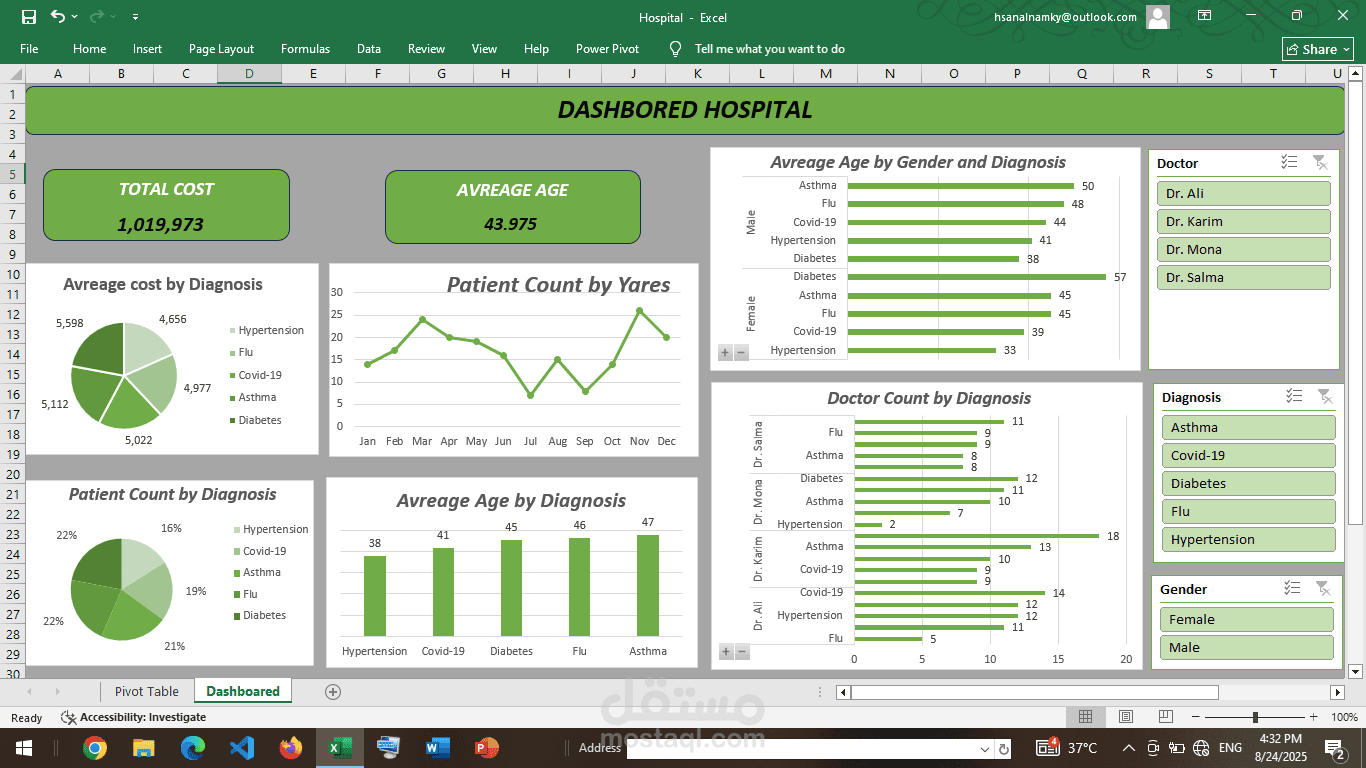
Task: Open Word from the taskbar
Action: 437,747
